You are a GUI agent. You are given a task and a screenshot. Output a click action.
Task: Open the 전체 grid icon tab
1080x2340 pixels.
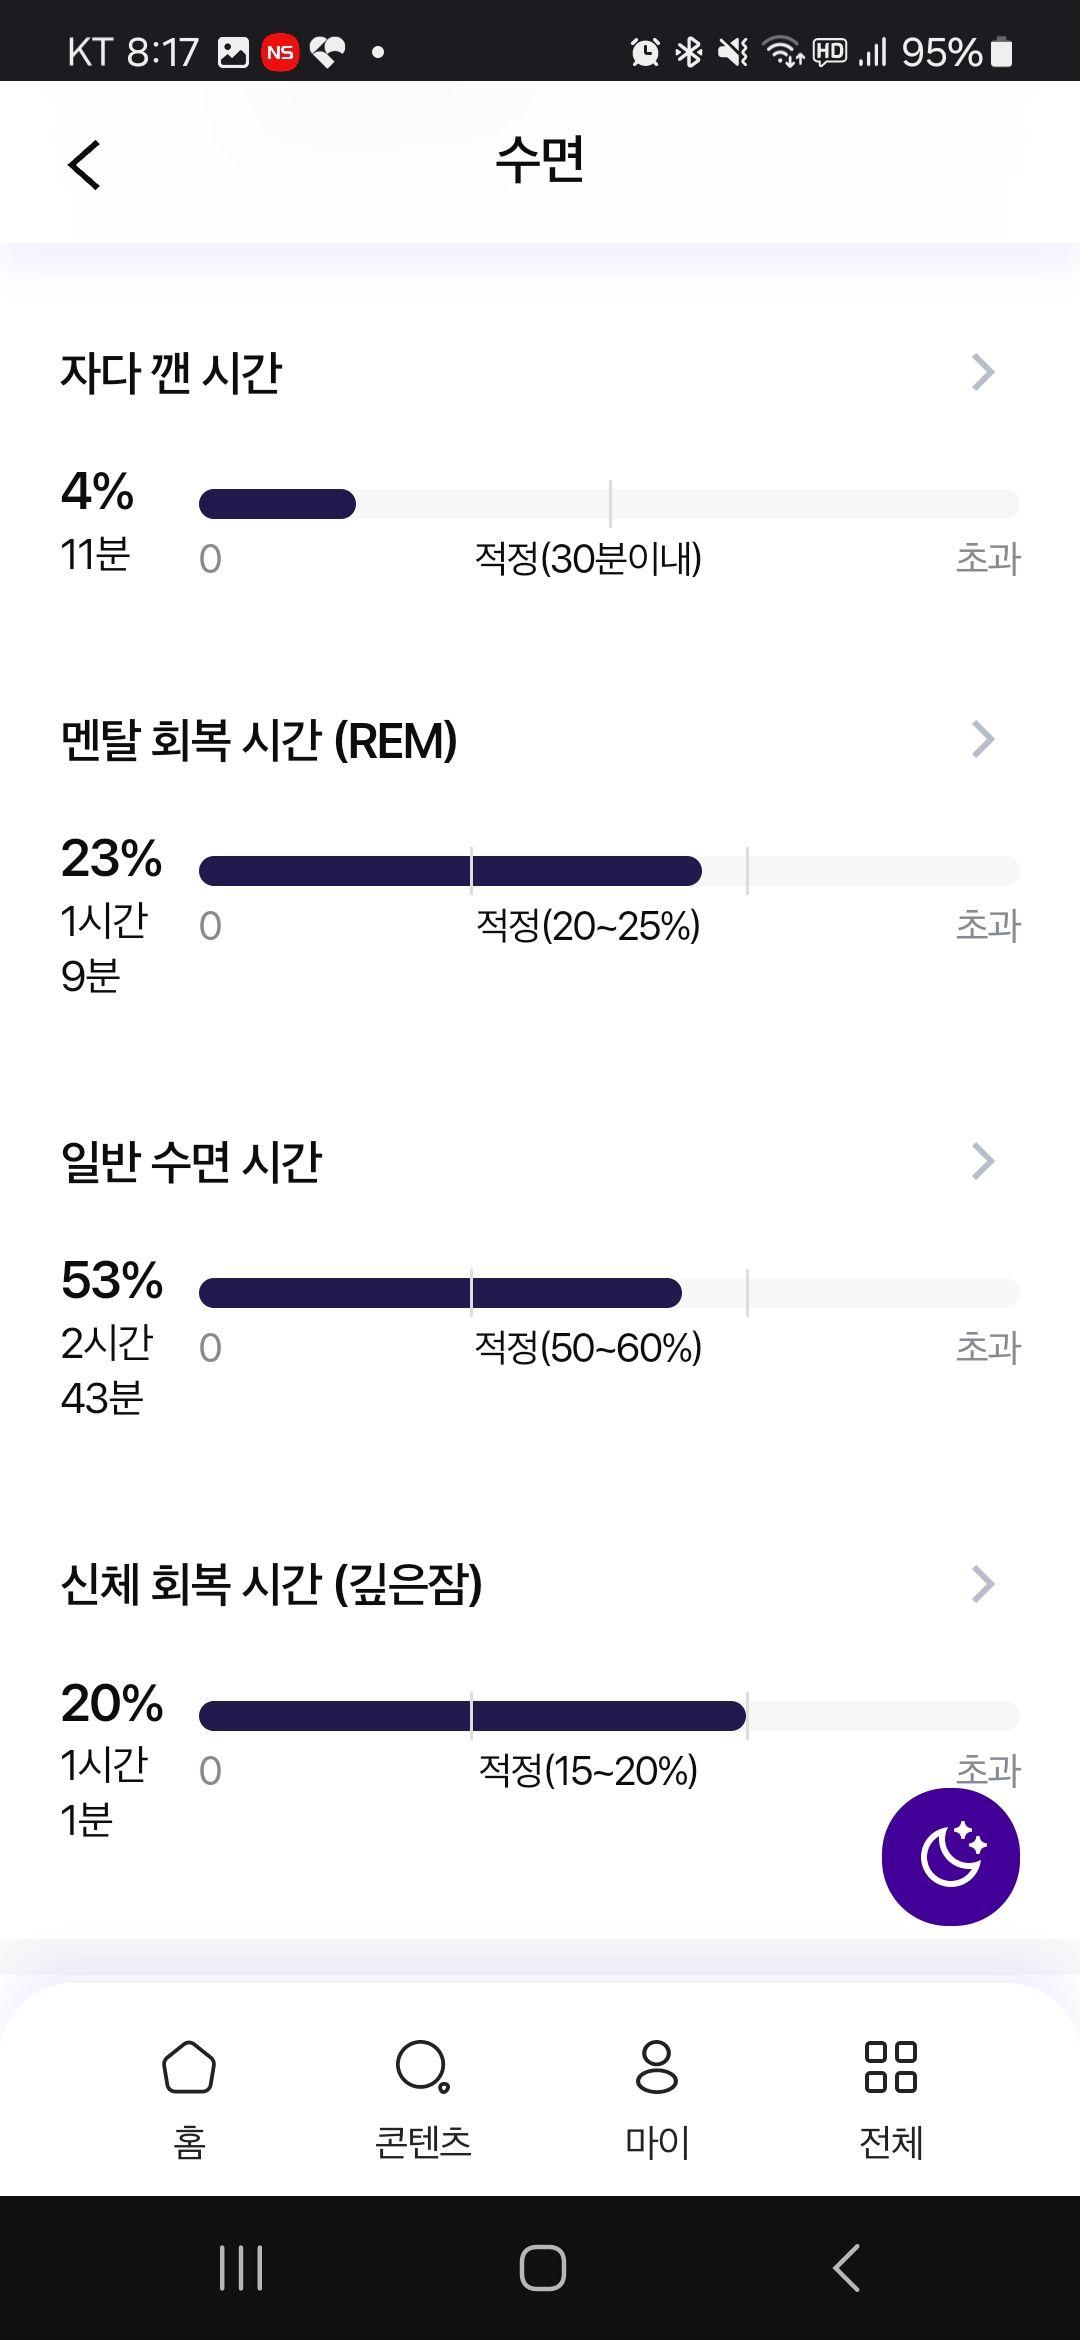[890, 2067]
